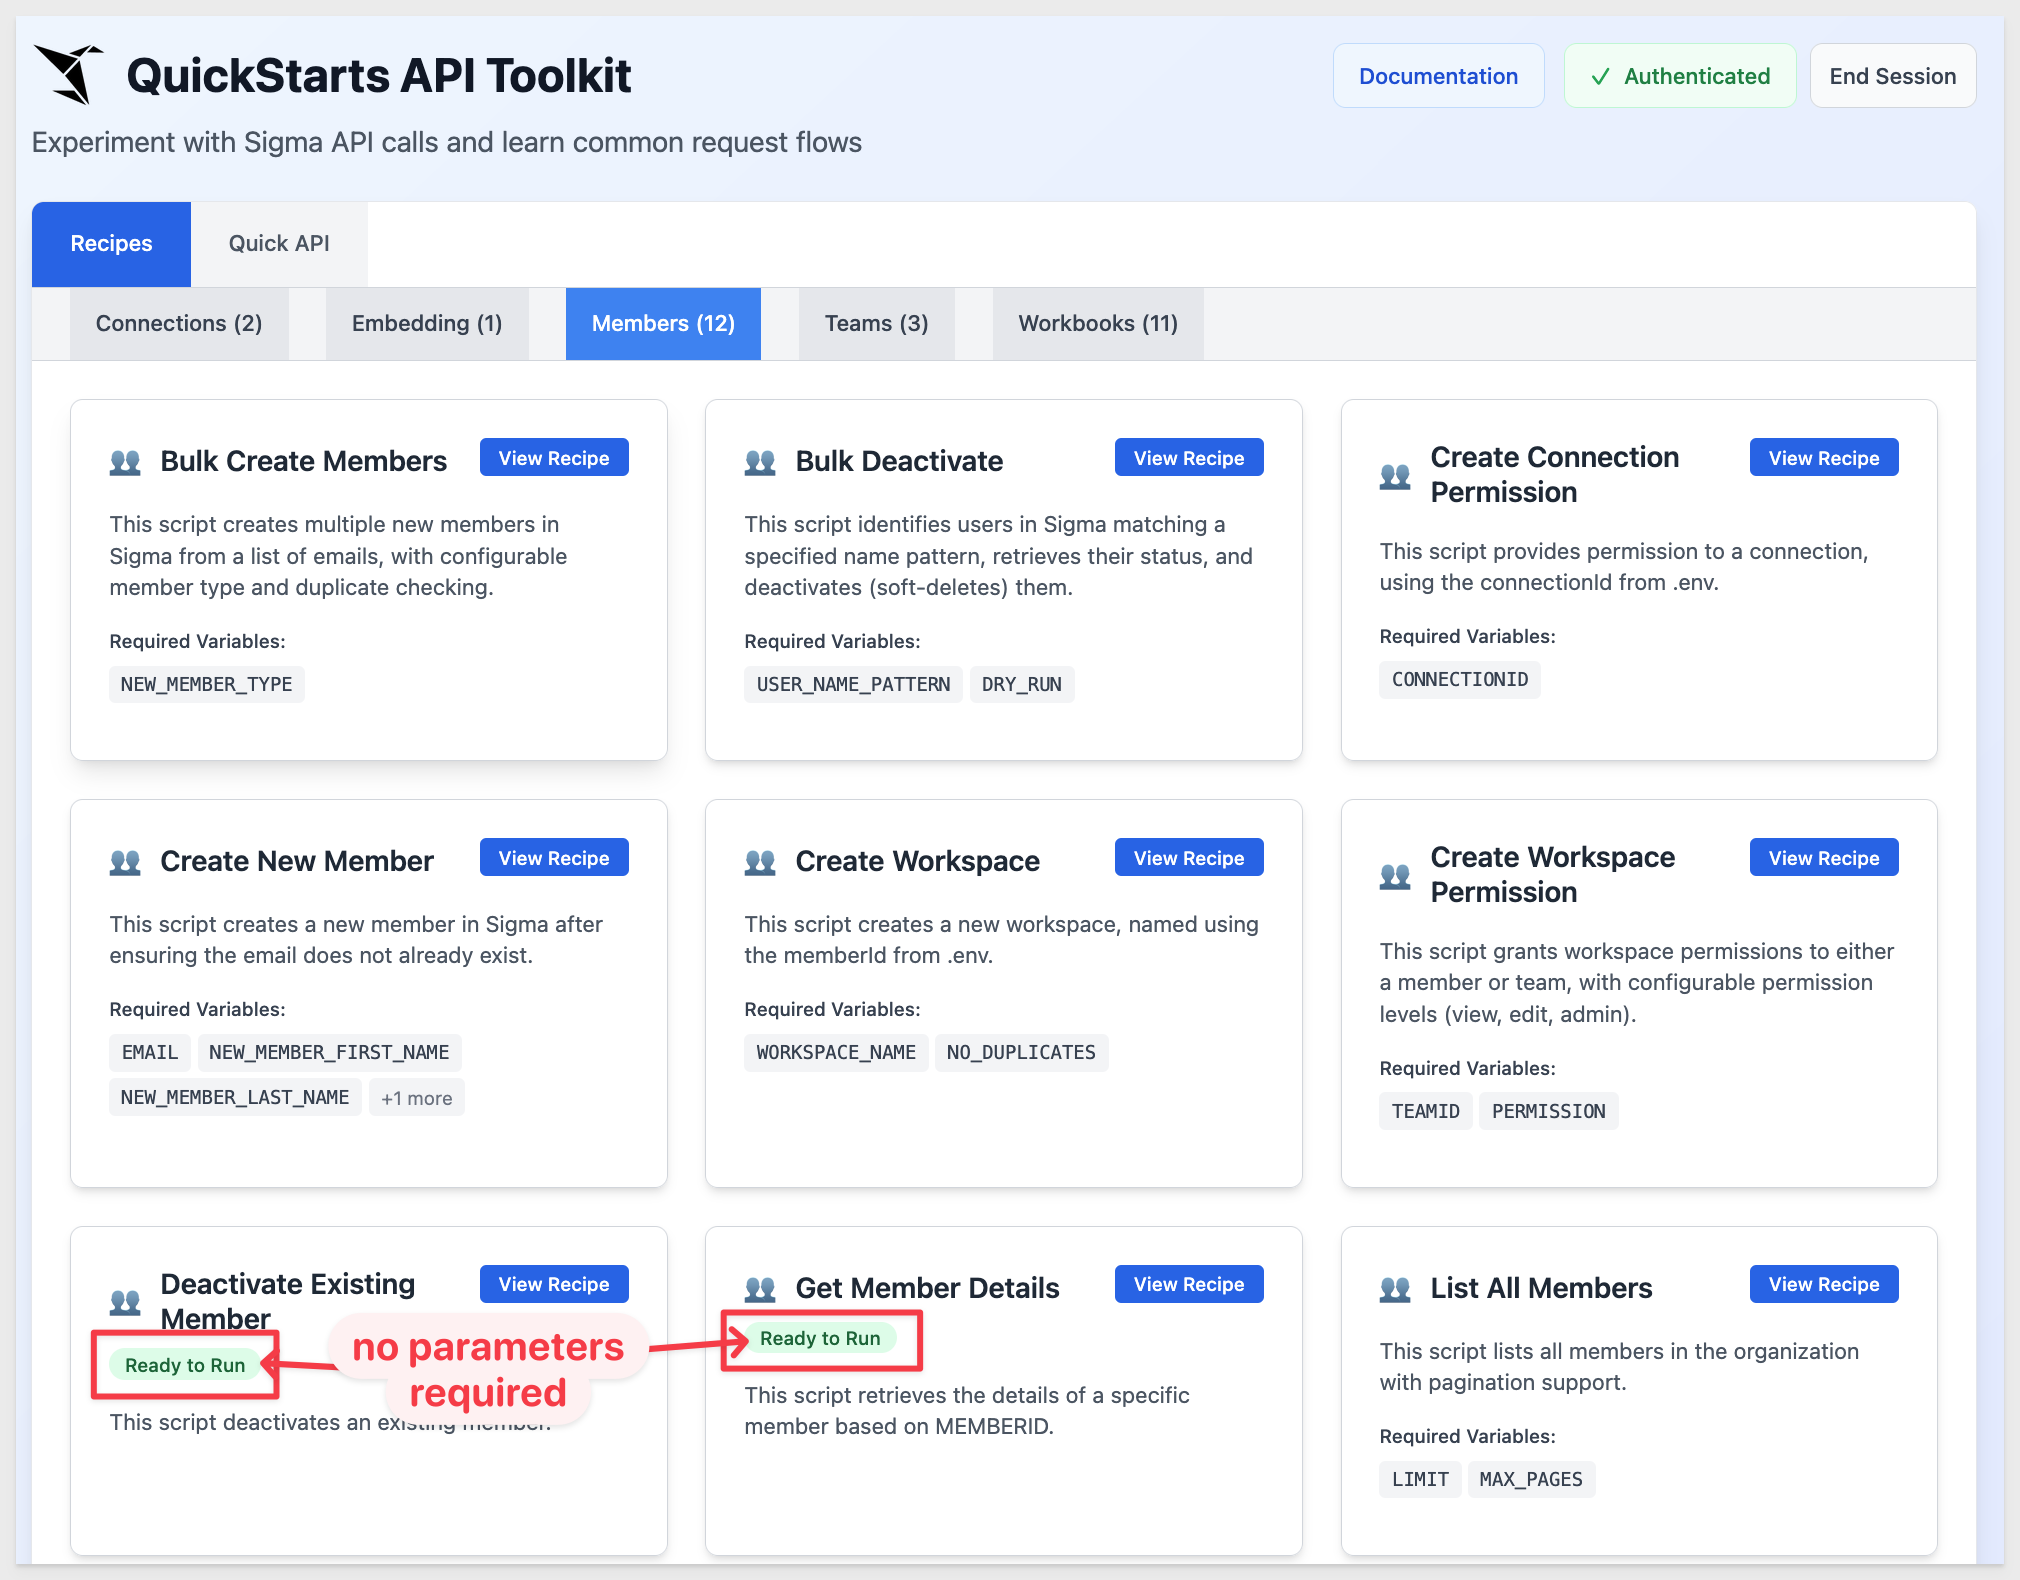Image resolution: width=2020 pixels, height=1580 pixels.
Task: Click the USER_NAME_PATTERN variable tag
Action: pos(853,685)
